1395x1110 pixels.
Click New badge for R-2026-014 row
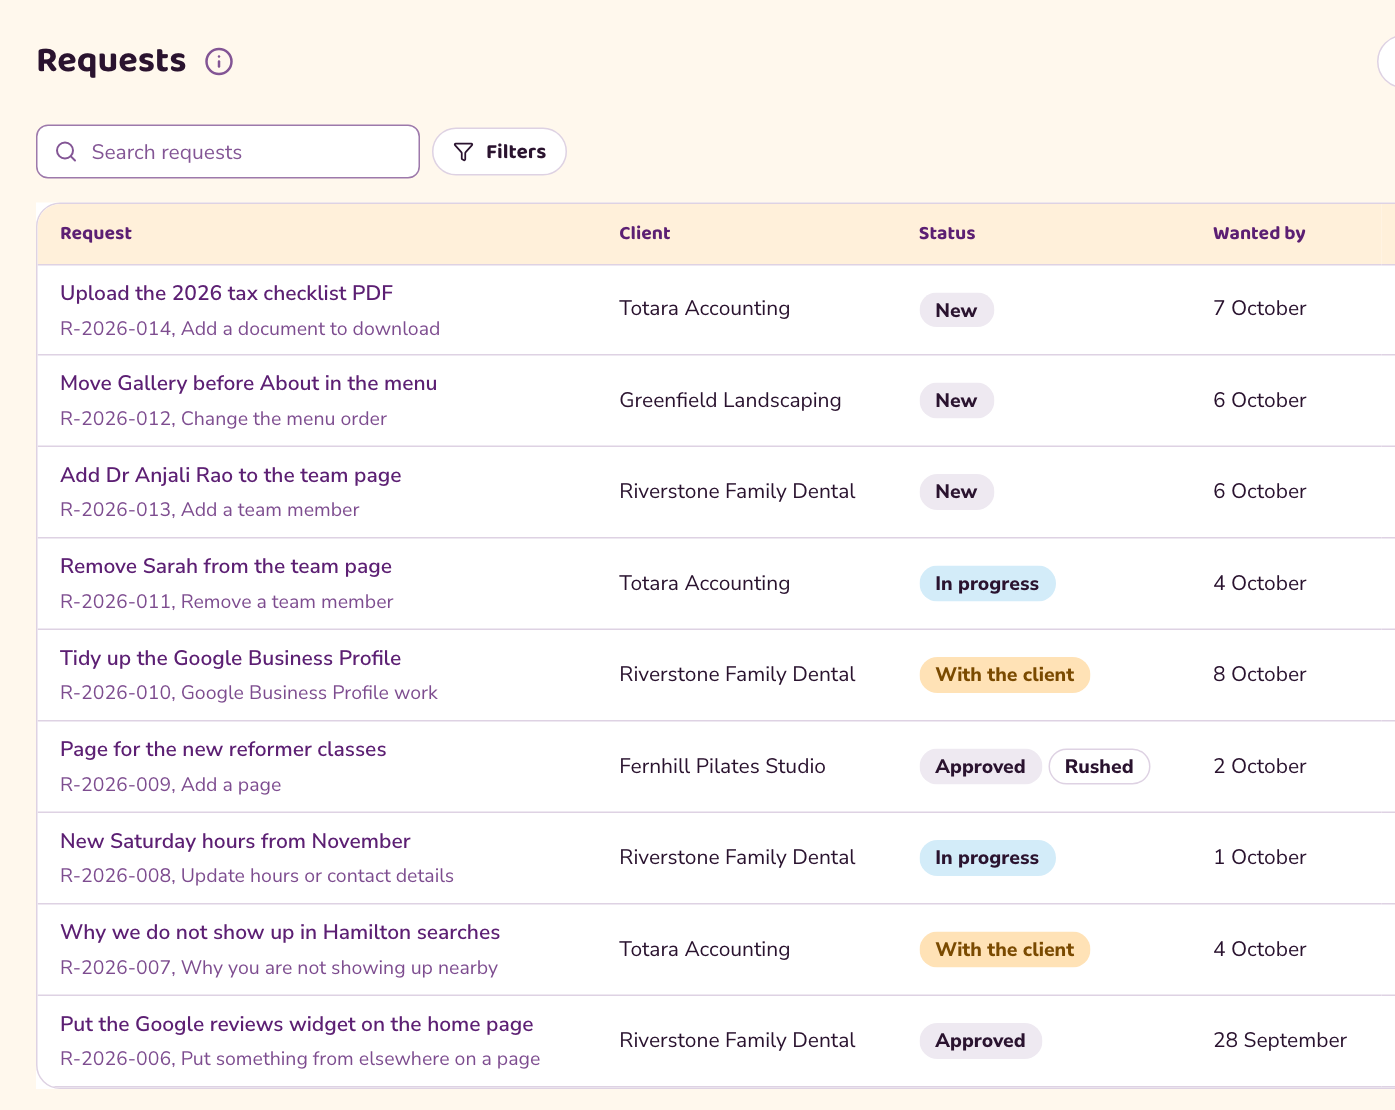(956, 310)
